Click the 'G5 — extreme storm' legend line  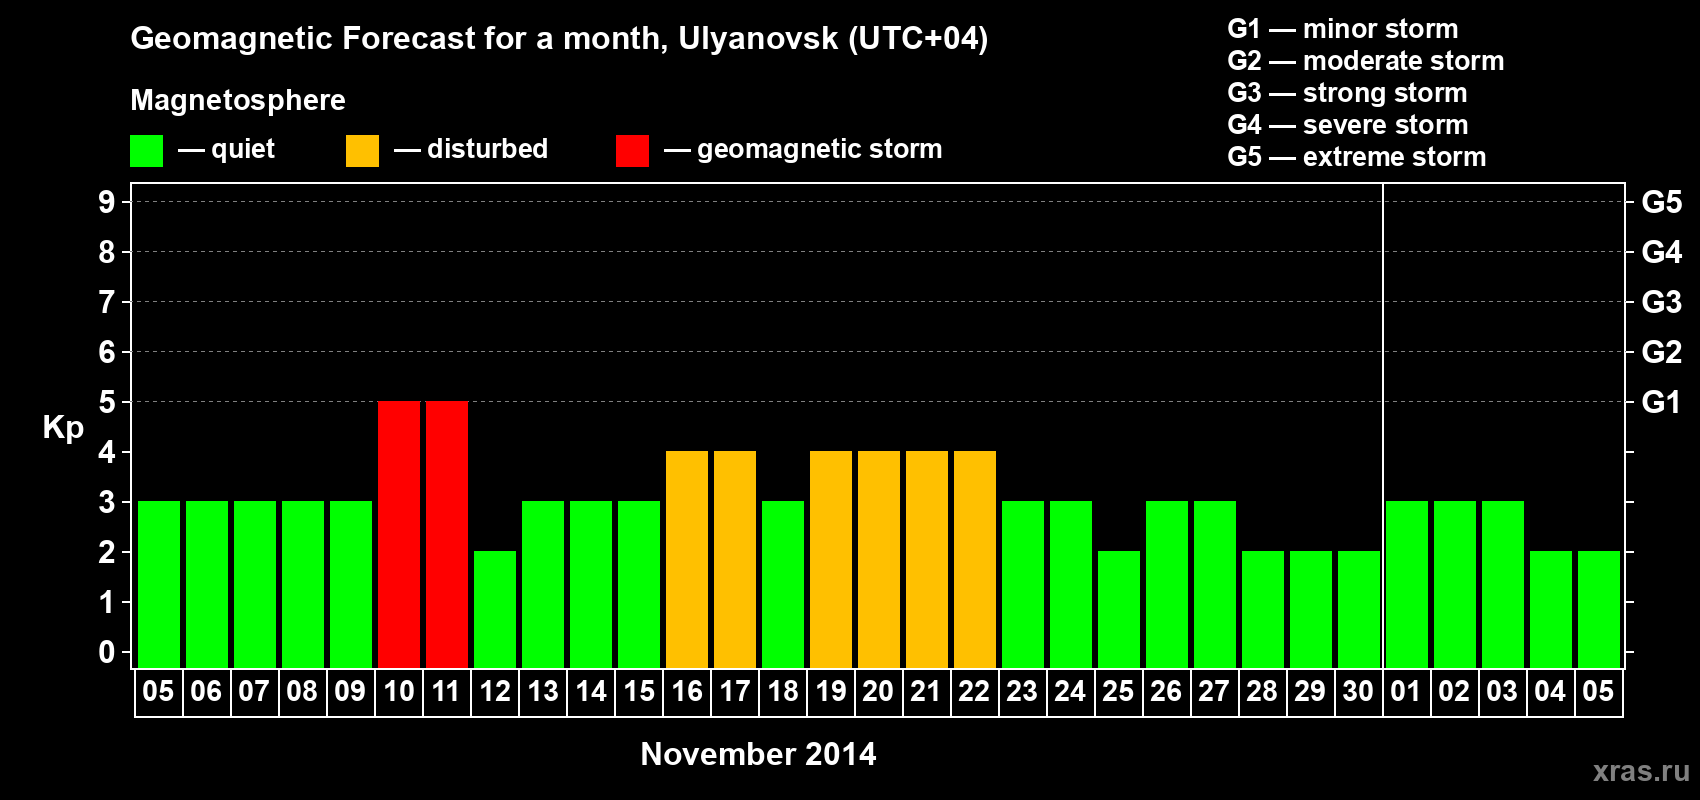[1357, 157]
